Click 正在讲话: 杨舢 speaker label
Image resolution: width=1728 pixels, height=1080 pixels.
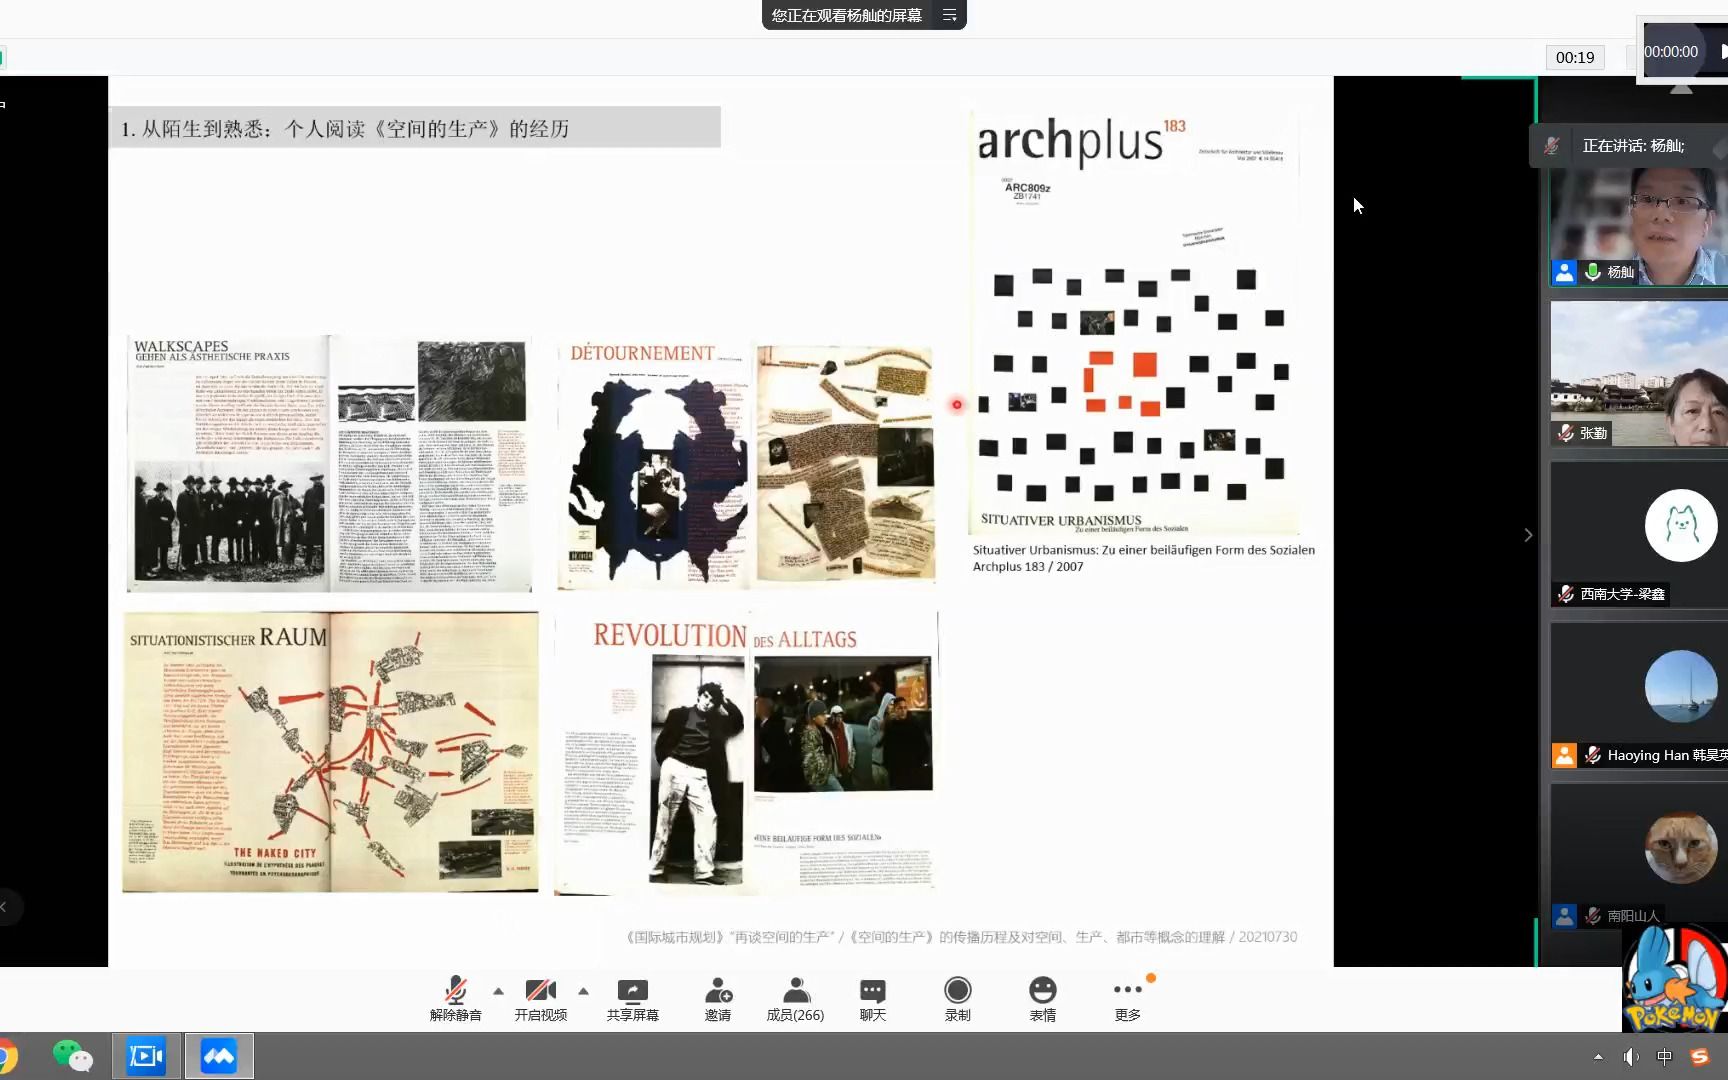(1633, 146)
